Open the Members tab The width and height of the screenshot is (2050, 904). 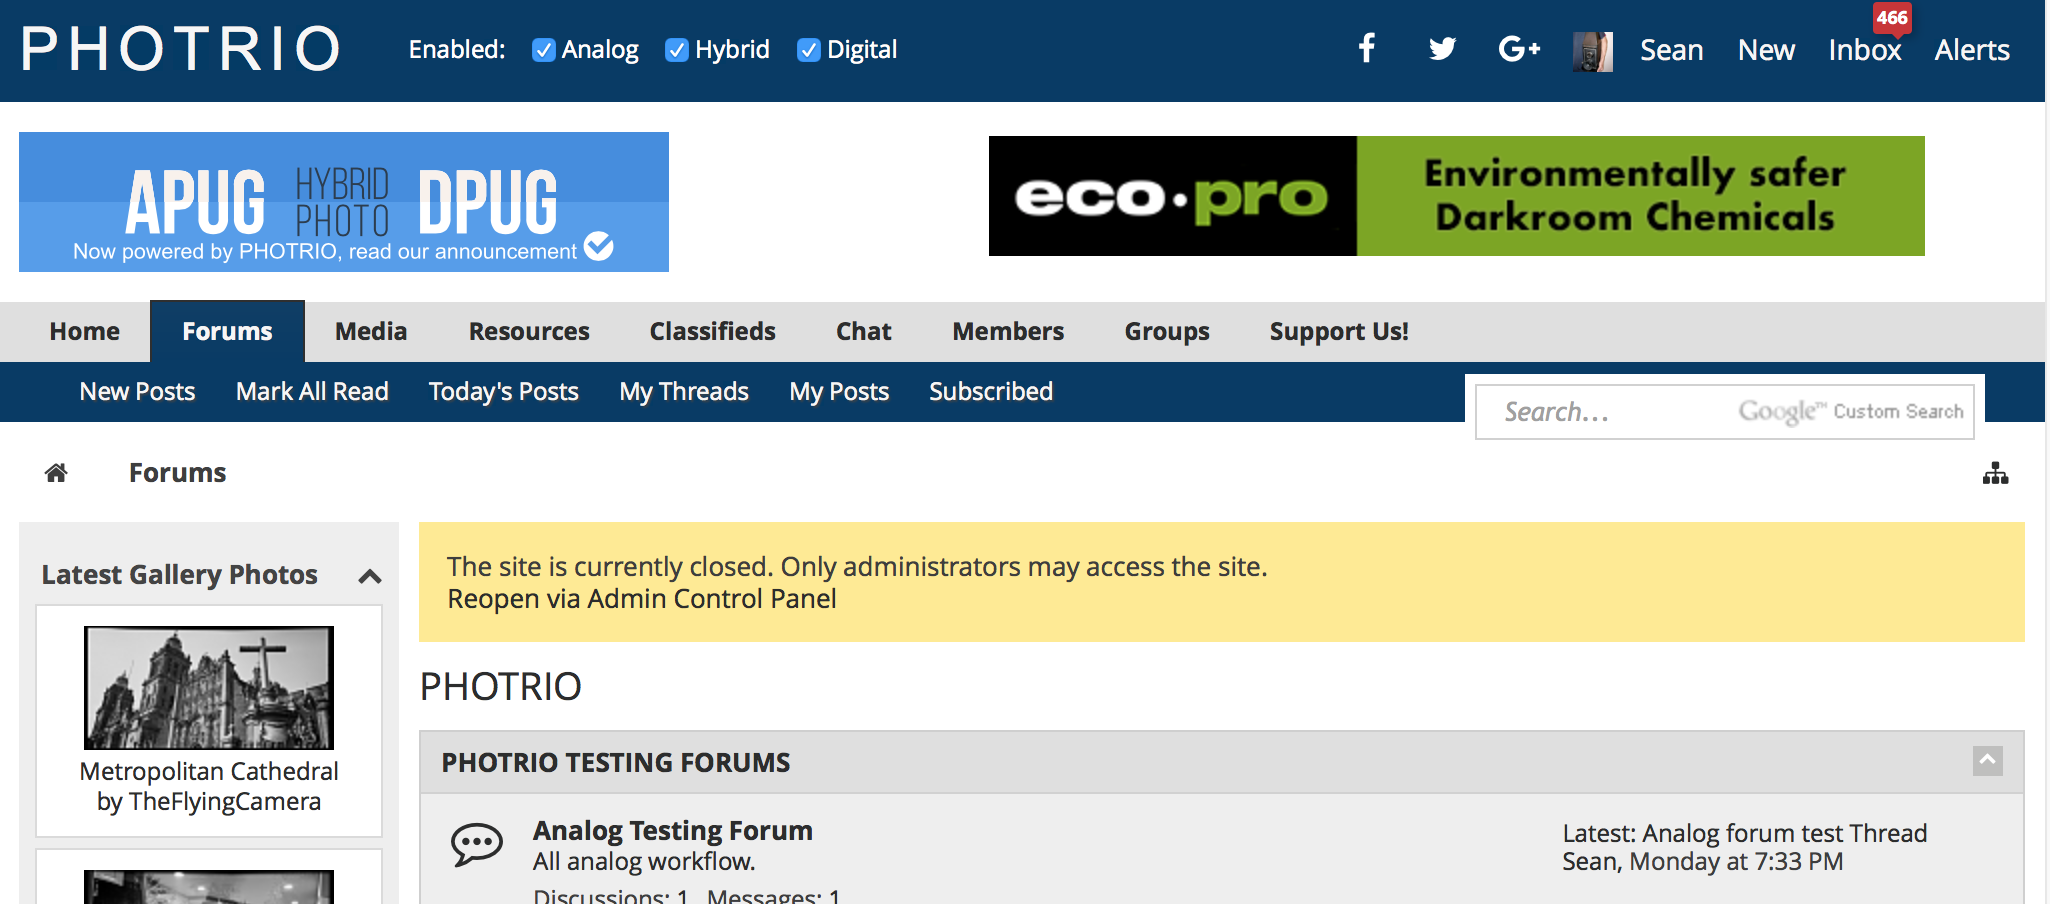[1008, 331]
